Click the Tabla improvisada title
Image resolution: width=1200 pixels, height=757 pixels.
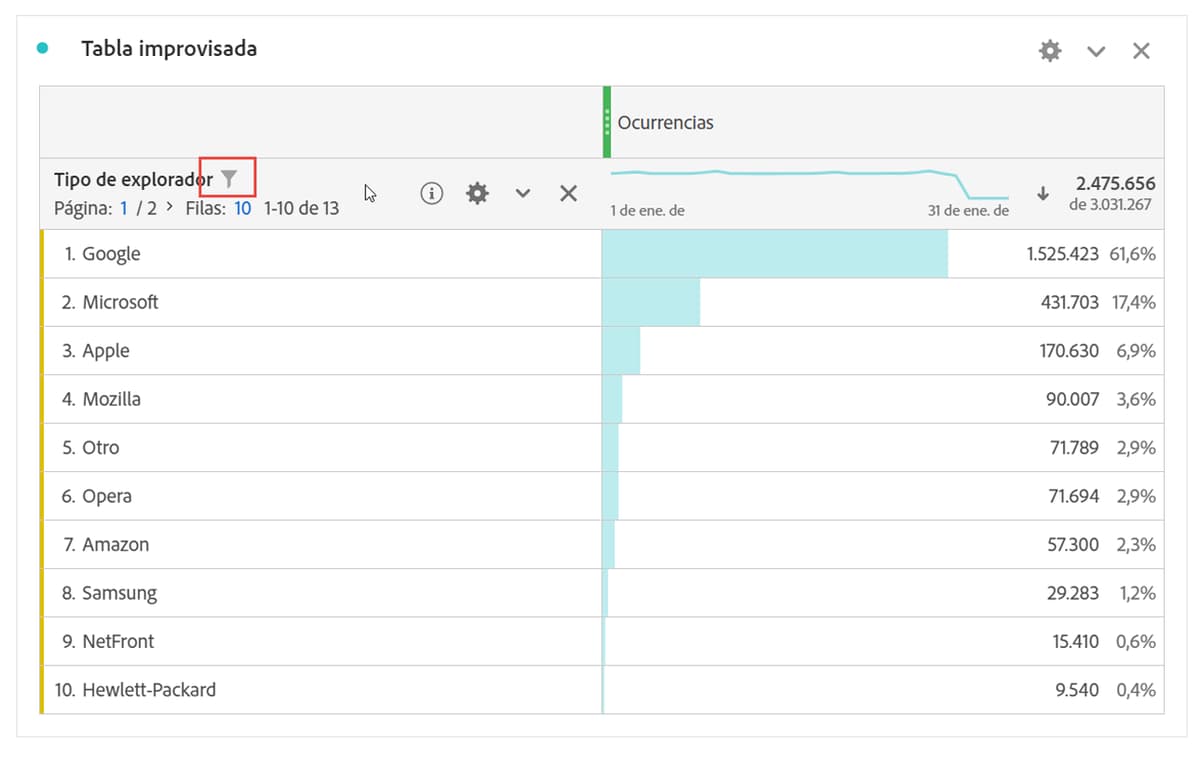[170, 47]
